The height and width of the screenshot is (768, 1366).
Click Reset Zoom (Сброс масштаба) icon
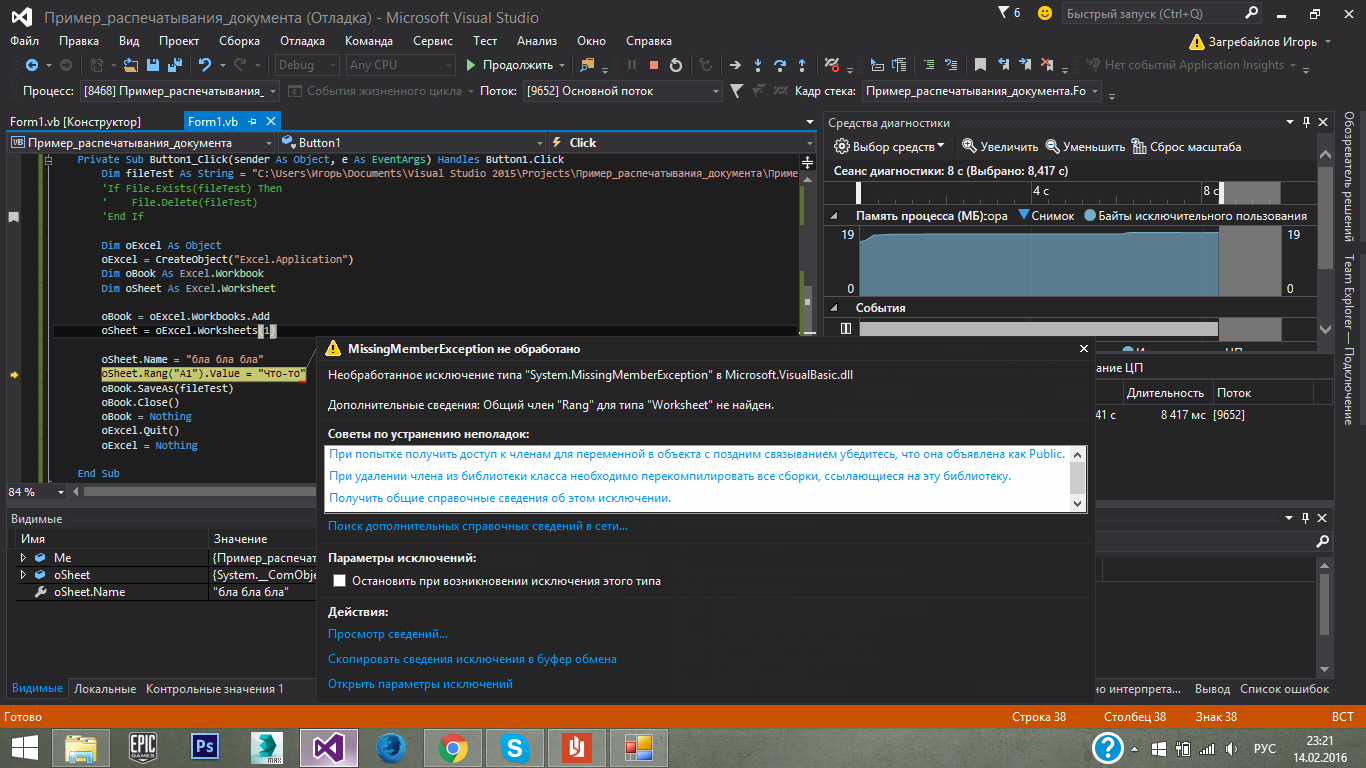(x=1139, y=146)
